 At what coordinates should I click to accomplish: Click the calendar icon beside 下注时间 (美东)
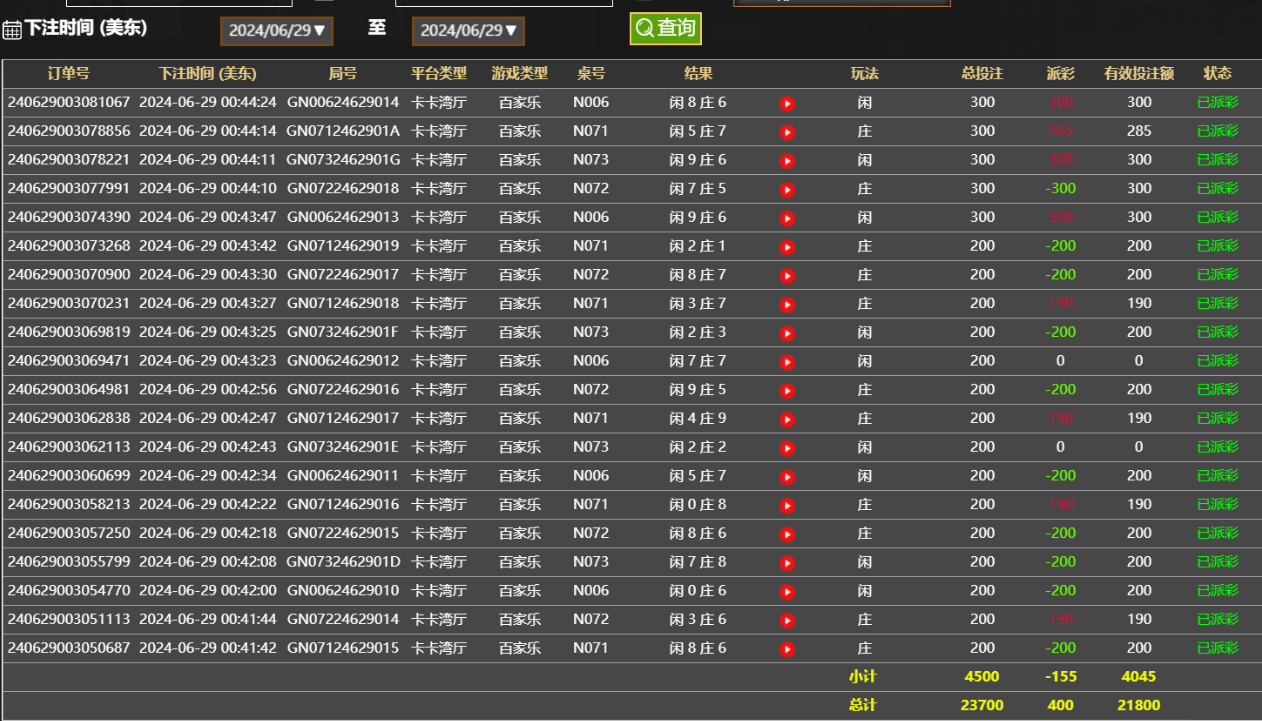(12, 30)
